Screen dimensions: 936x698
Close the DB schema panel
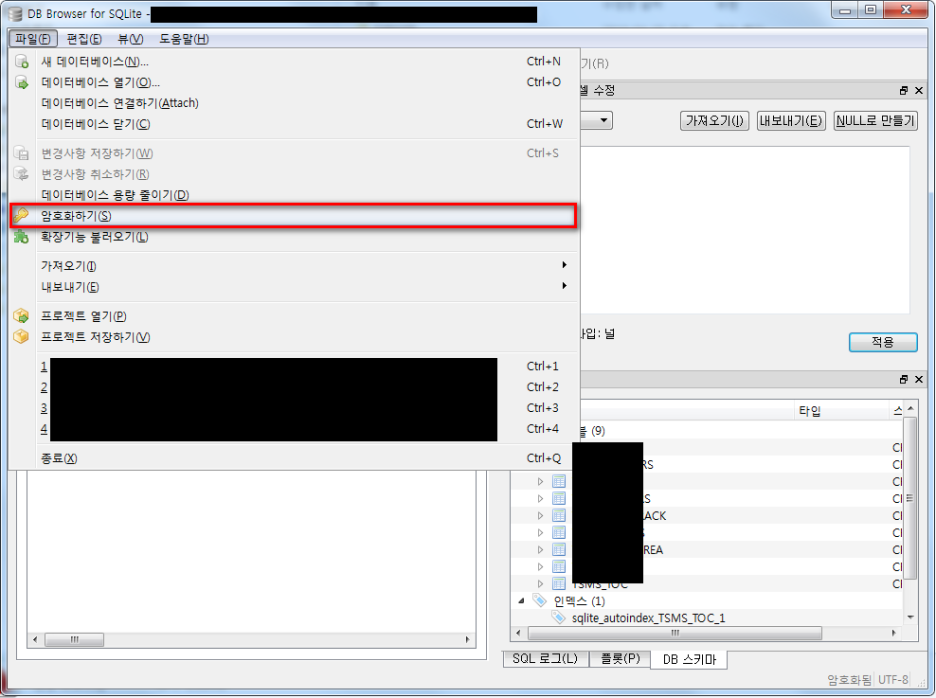[x=919, y=380]
